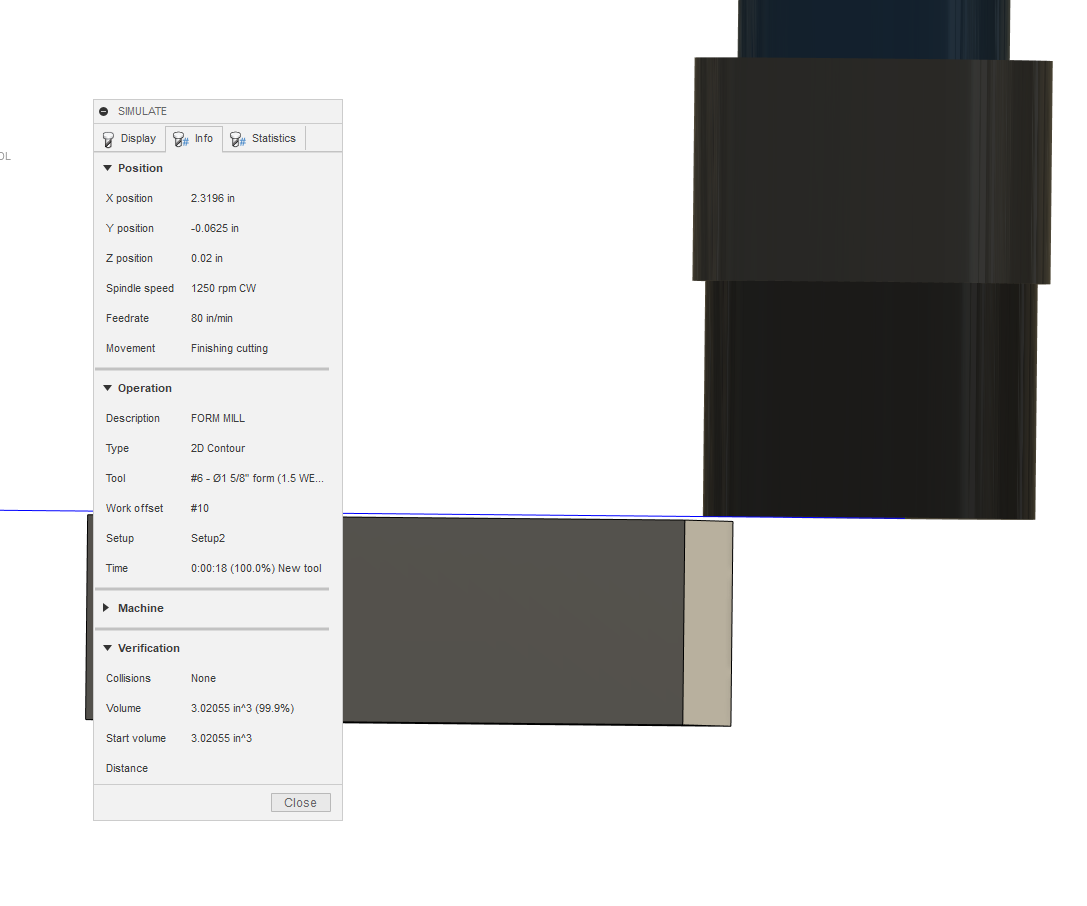Click the minus icon beside SIMULATE header
1087x906 pixels.
point(104,111)
